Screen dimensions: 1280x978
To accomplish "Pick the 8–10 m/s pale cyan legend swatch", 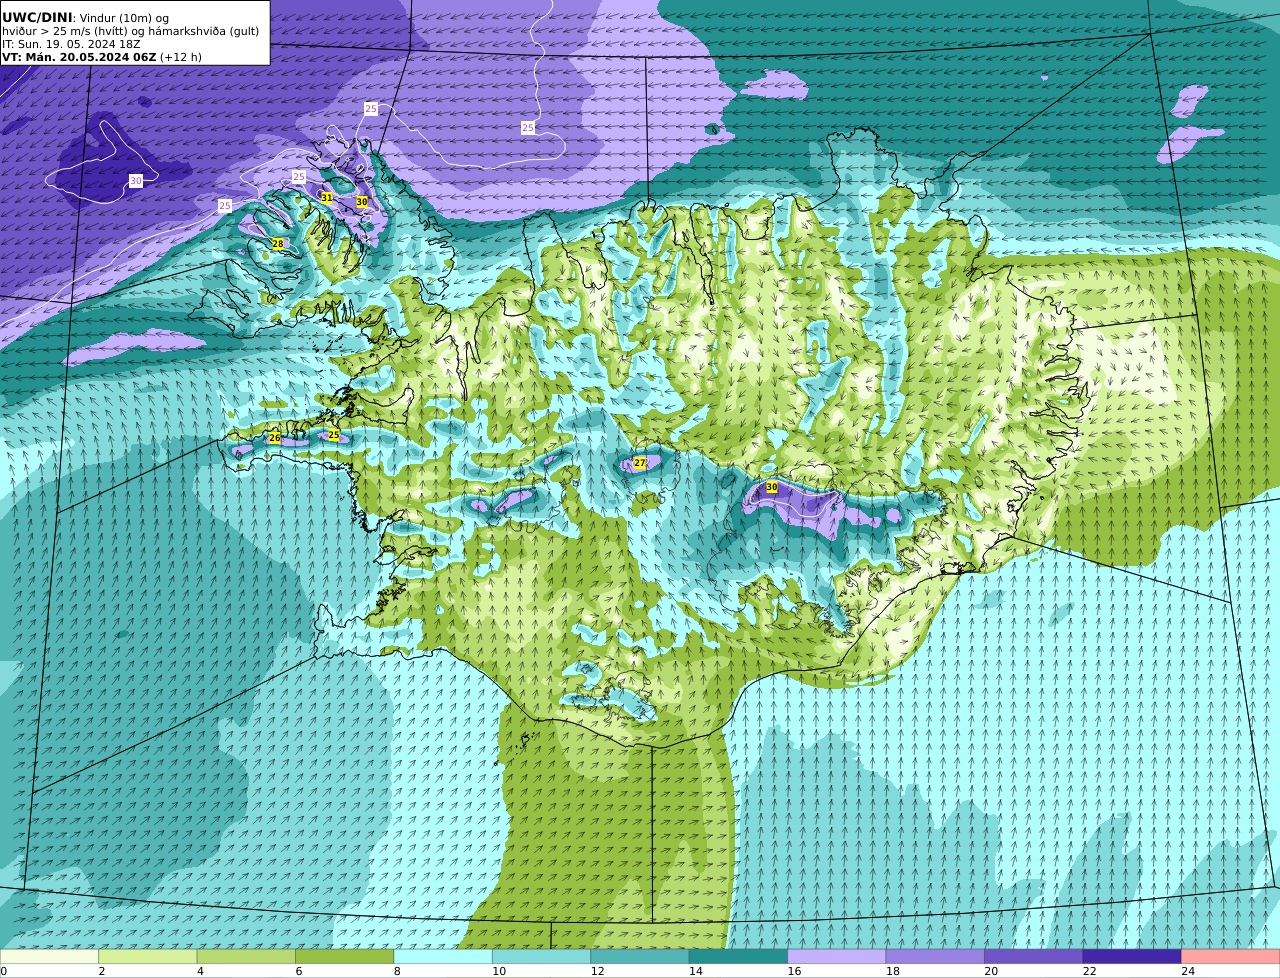I will tap(443, 956).
